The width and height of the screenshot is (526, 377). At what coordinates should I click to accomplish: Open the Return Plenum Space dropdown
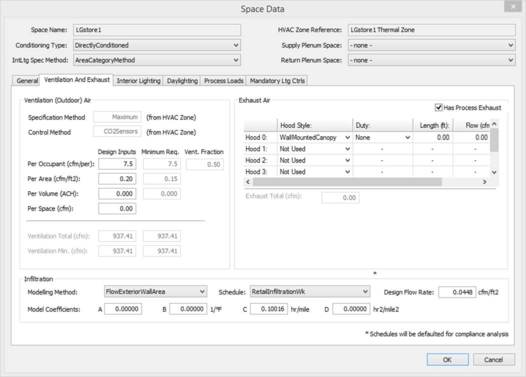(x=431, y=60)
